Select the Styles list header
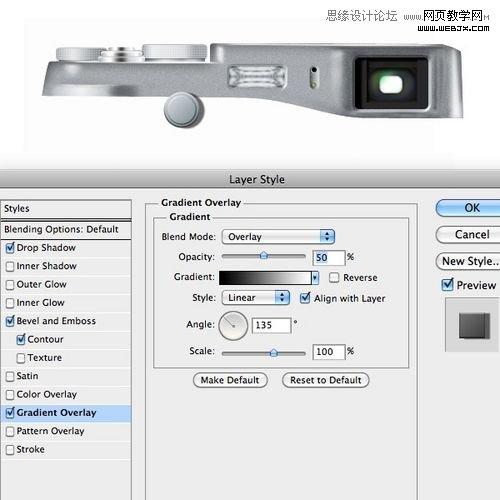The image size is (500, 500). coord(66,209)
